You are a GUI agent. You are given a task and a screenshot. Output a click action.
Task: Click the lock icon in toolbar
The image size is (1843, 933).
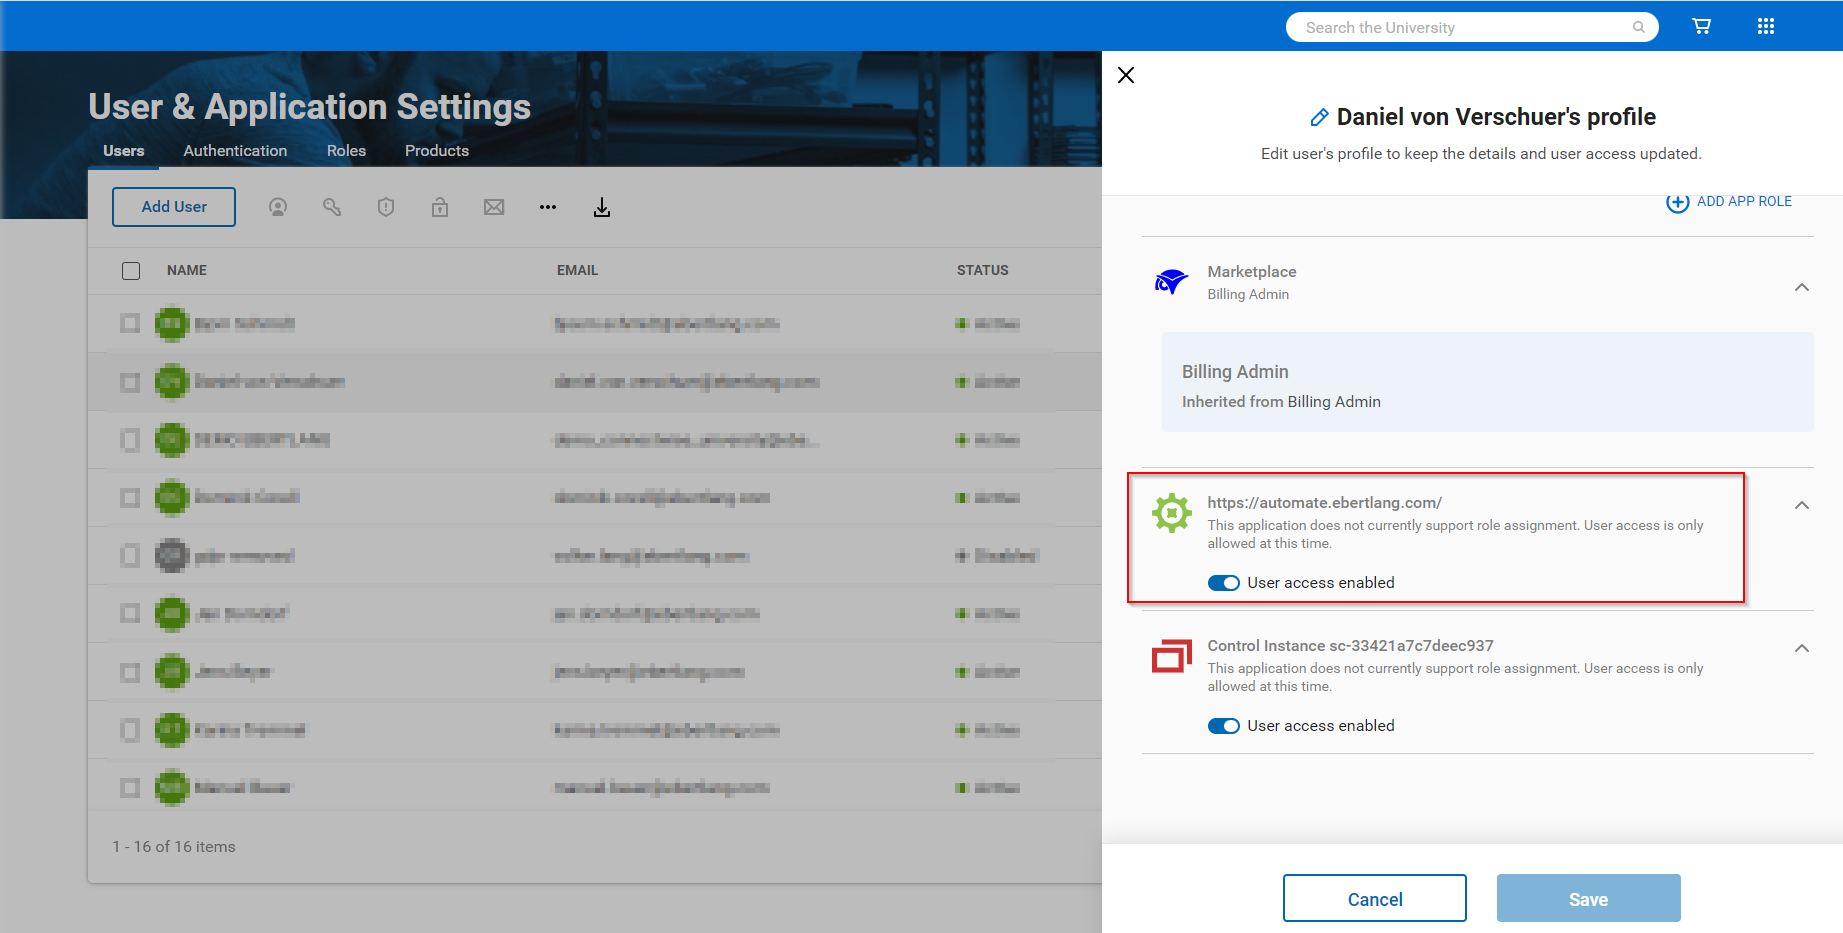[x=440, y=207]
